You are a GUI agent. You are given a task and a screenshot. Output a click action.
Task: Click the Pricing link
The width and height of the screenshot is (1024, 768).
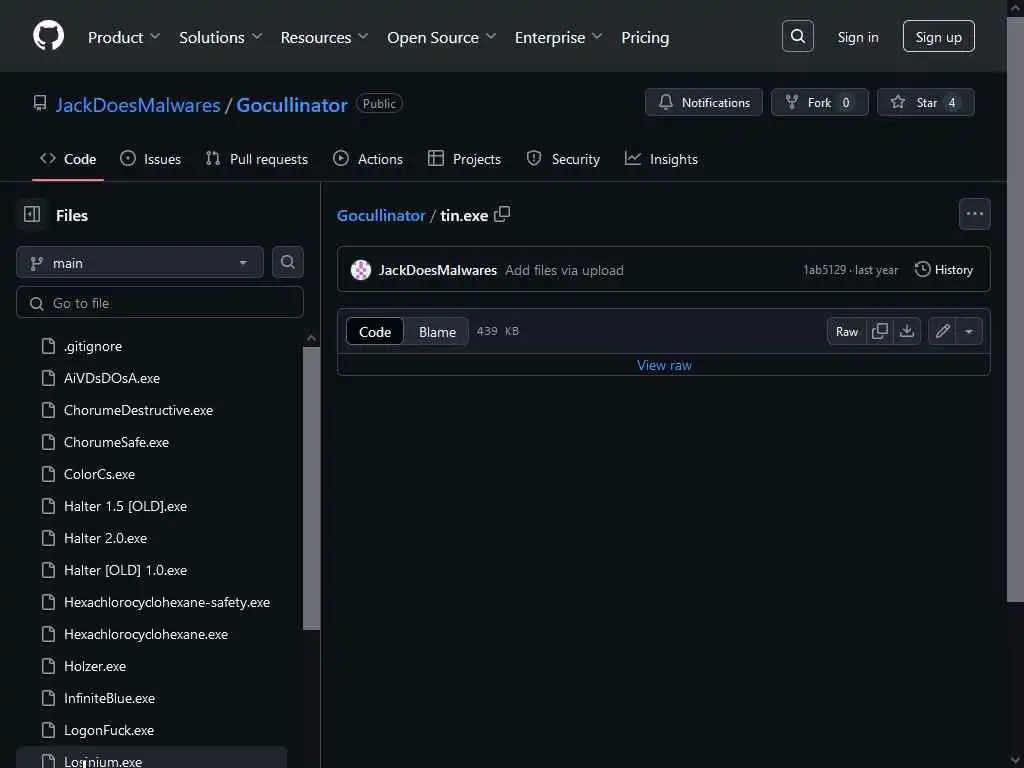point(645,37)
